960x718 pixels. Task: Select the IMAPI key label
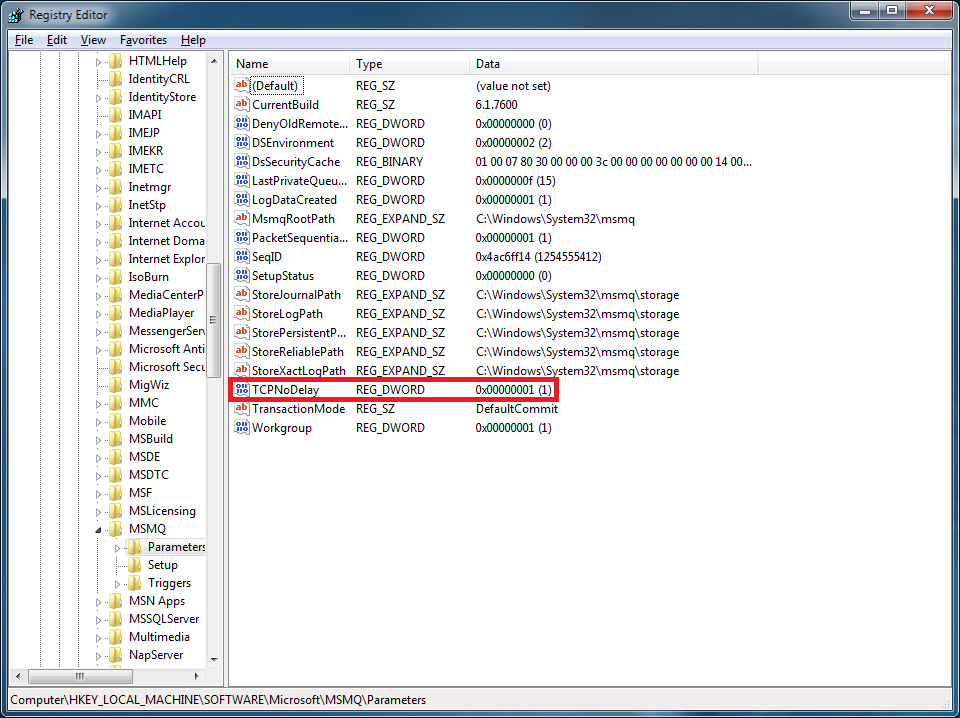click(145, 114)
